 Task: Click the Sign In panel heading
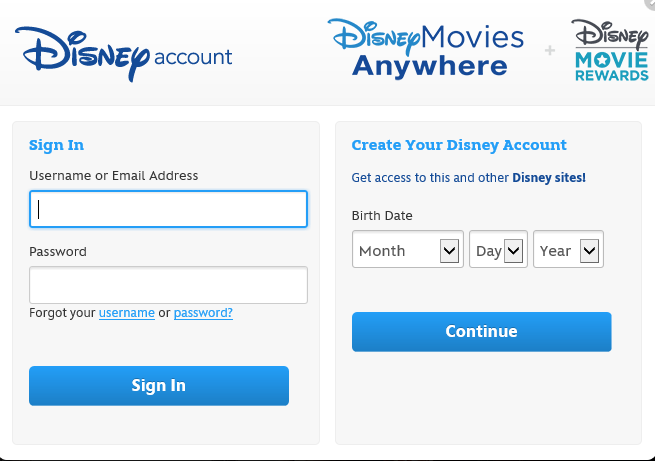56,145
